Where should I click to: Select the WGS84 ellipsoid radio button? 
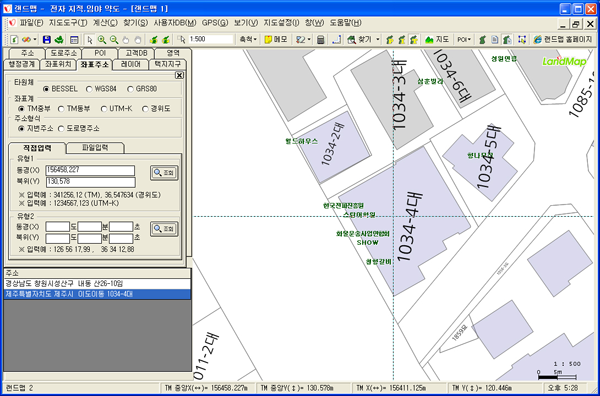click(x=101, y=89)
